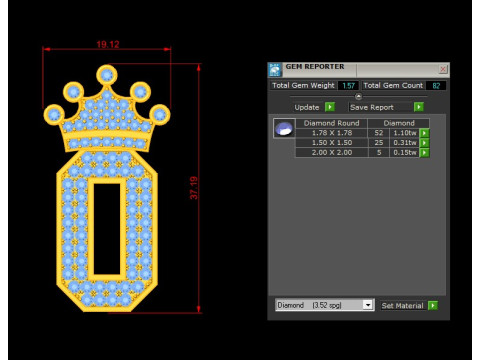
Task: Click the Total Gem Count label
Action: point(393,86)
